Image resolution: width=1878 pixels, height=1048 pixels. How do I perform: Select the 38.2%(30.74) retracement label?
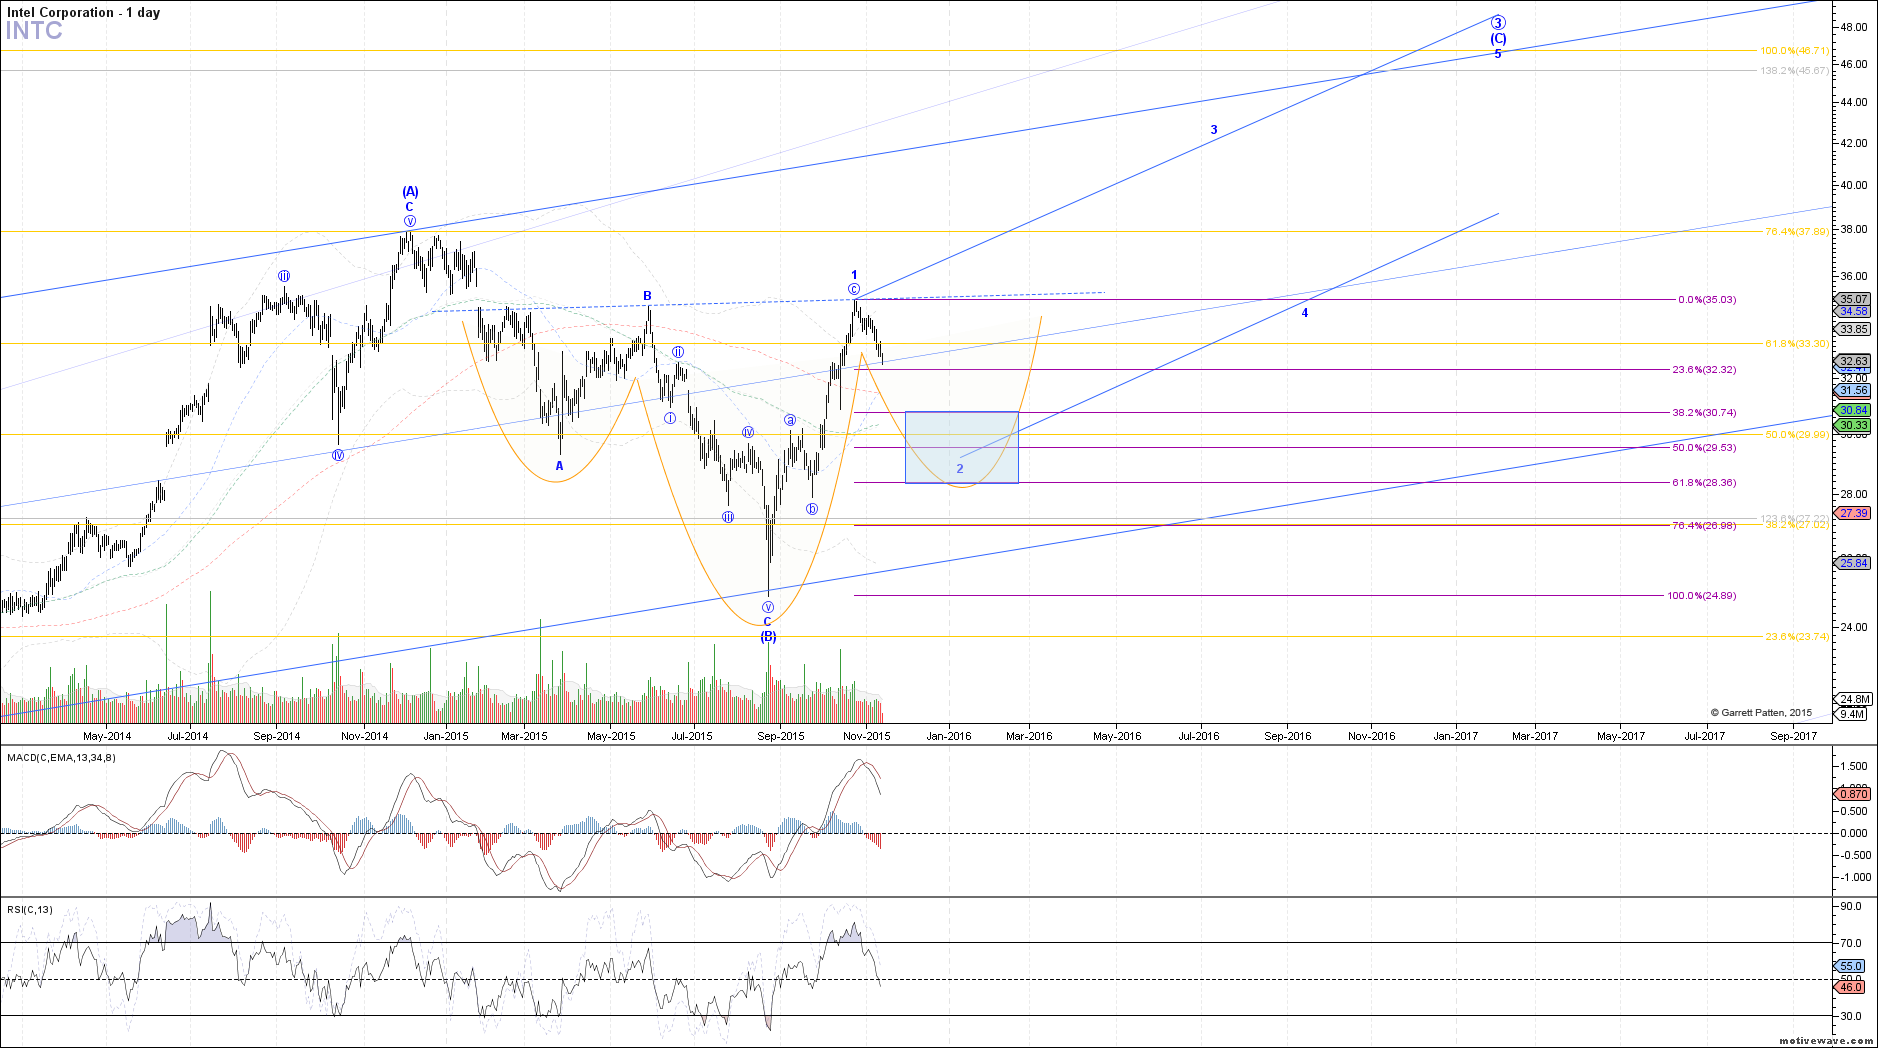[1704, 412]
